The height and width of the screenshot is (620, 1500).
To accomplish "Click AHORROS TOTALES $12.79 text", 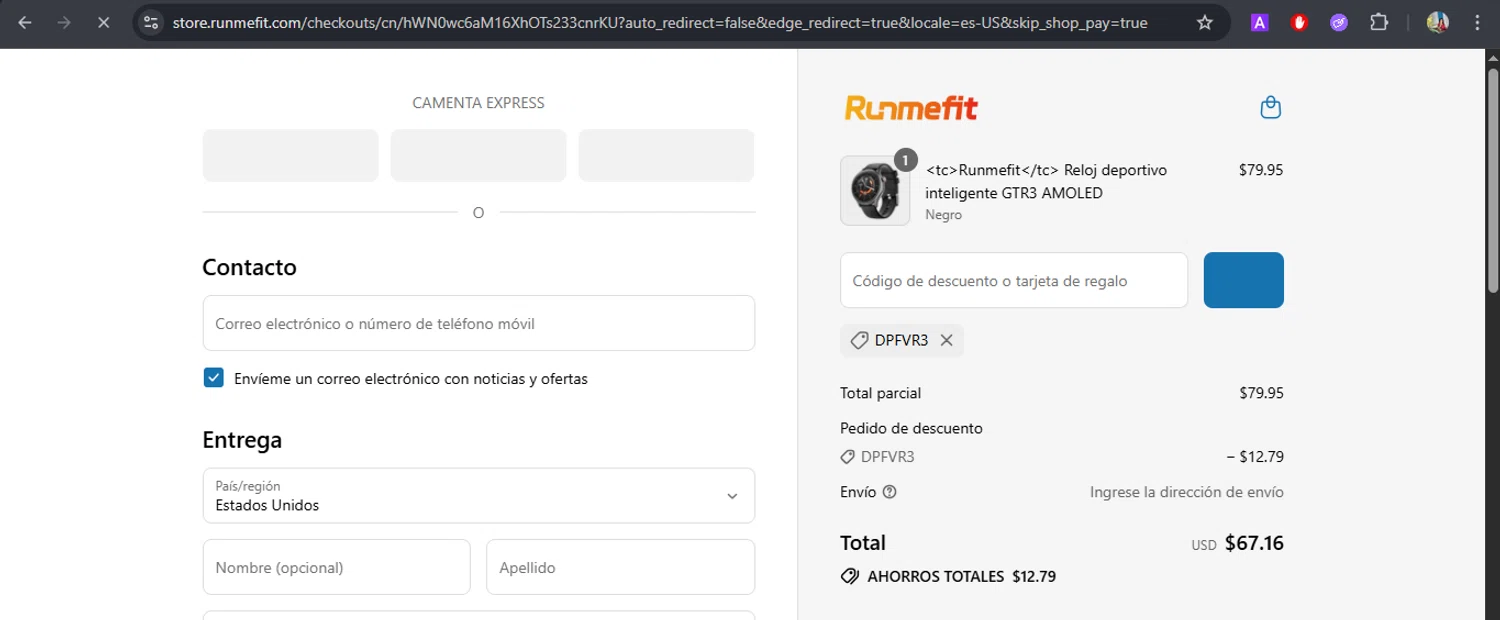I will click(x=961, y=576).
